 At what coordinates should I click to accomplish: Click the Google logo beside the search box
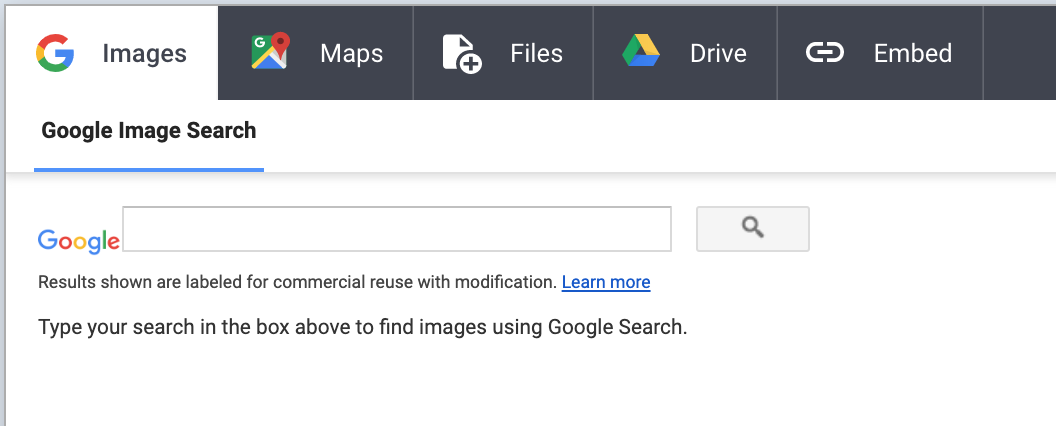[x=78, y=241]
